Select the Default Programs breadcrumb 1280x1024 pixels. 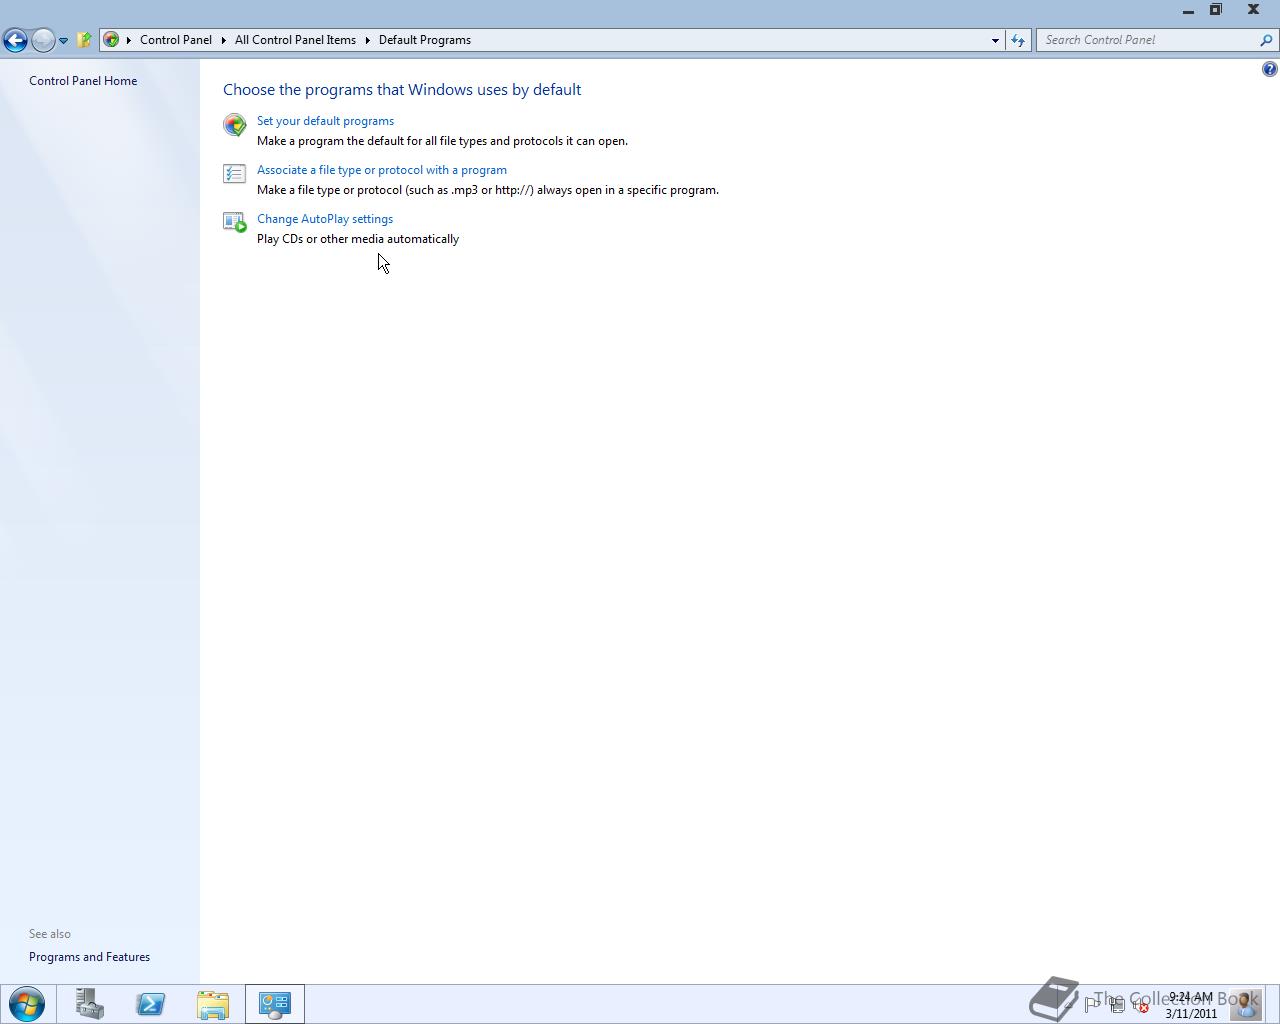coord(425,40)
